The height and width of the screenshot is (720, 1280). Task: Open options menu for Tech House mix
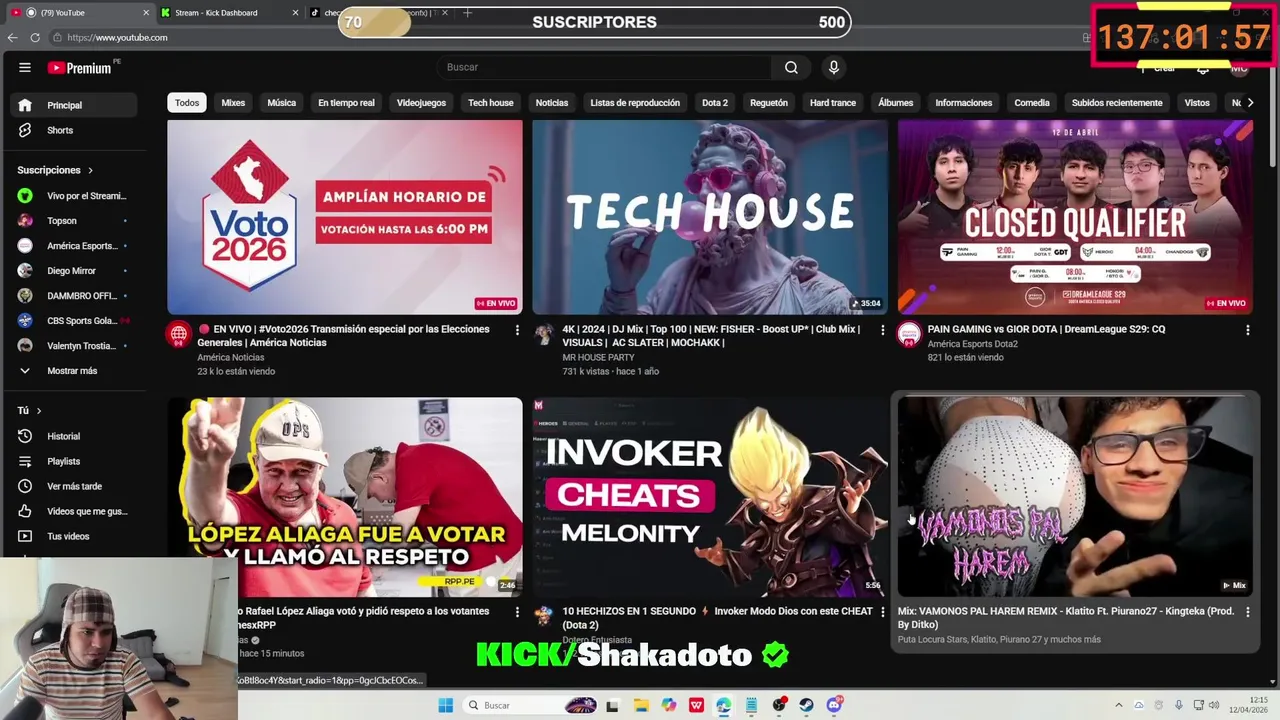point(882,330)
